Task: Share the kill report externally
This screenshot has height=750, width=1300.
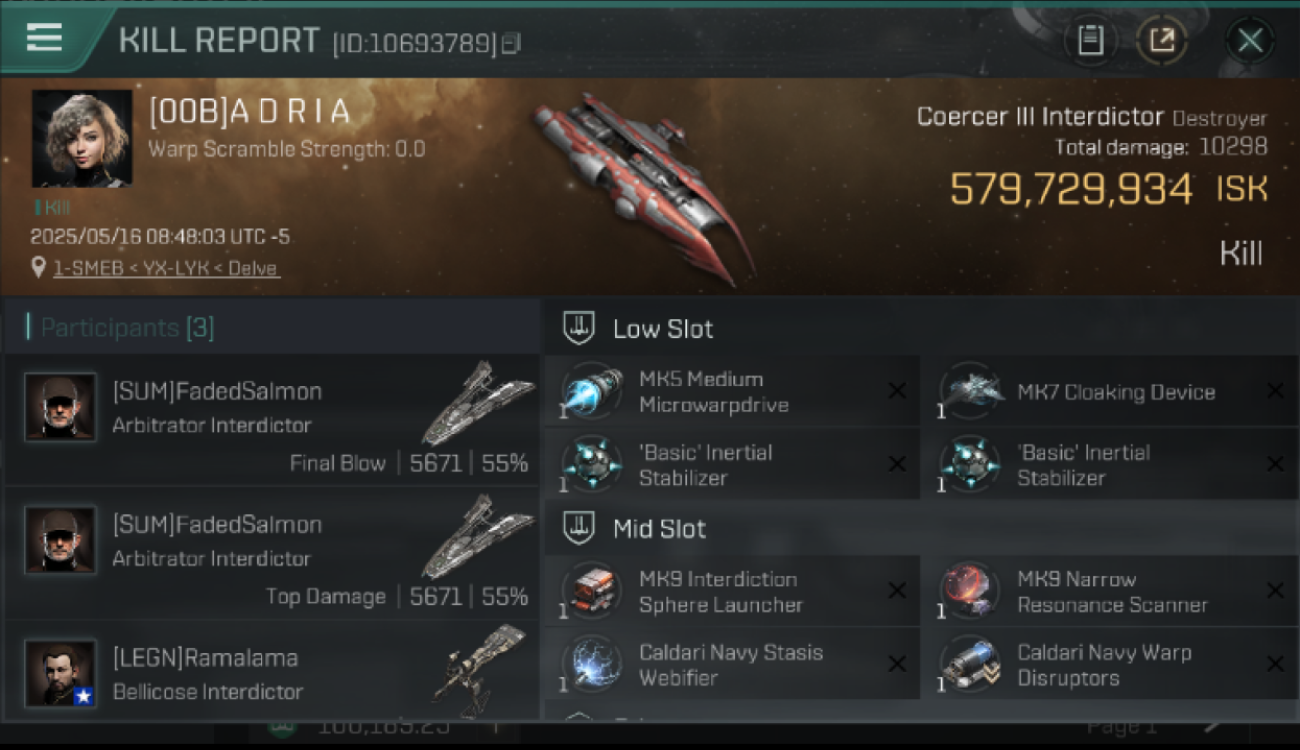Action: [x=1161, y=40]
